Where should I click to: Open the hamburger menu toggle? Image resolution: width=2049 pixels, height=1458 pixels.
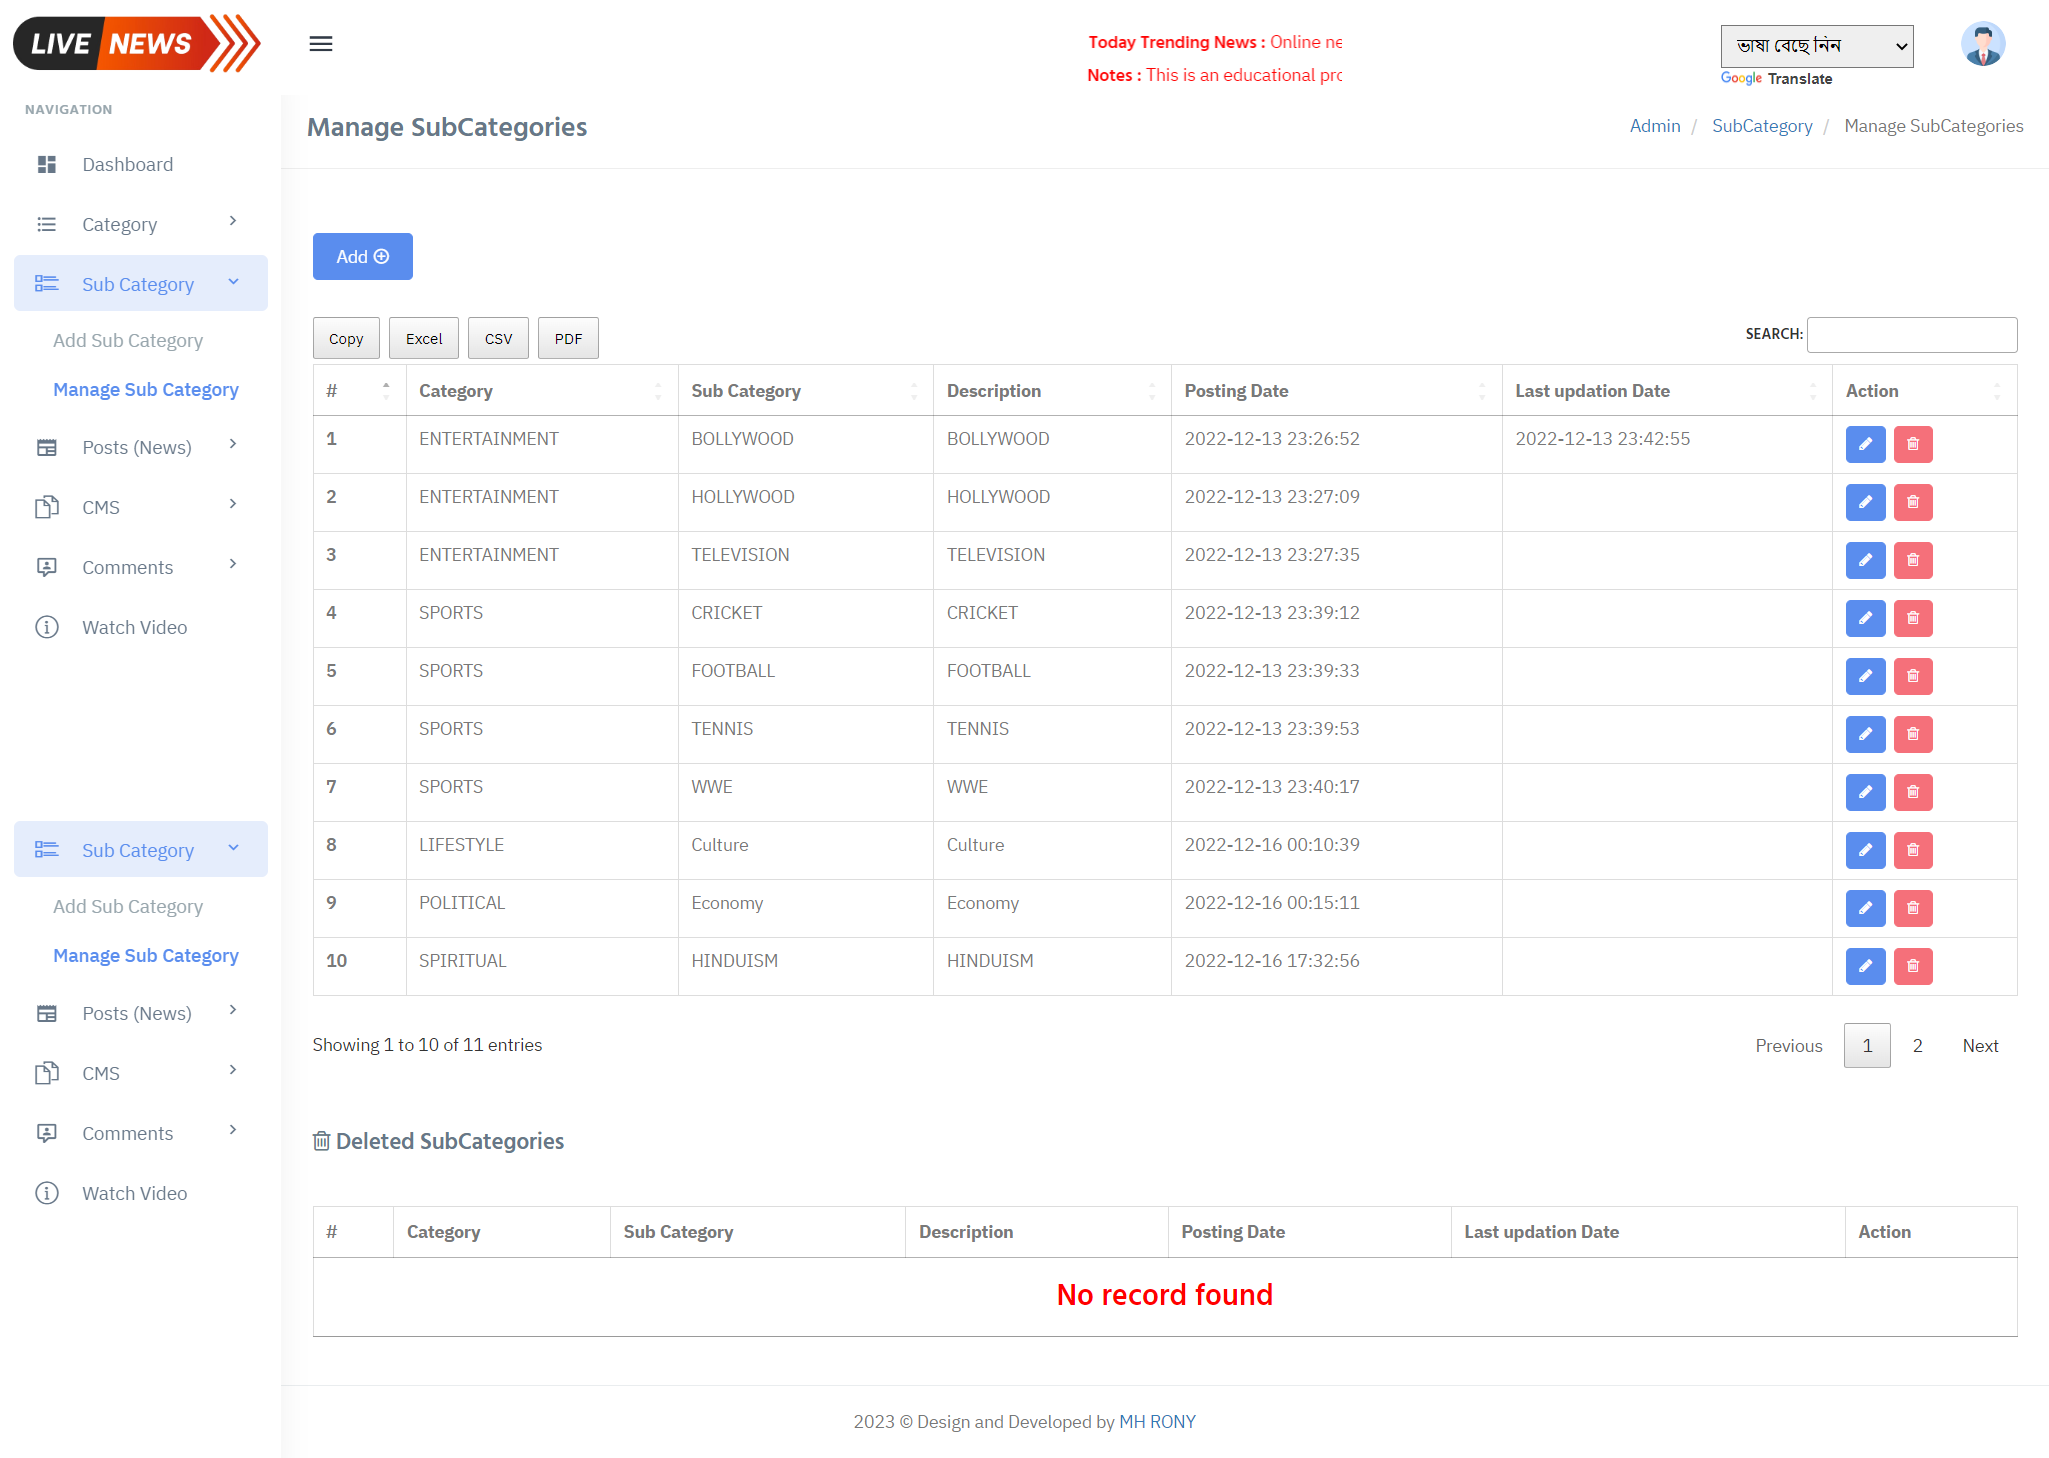click(321, 43)
